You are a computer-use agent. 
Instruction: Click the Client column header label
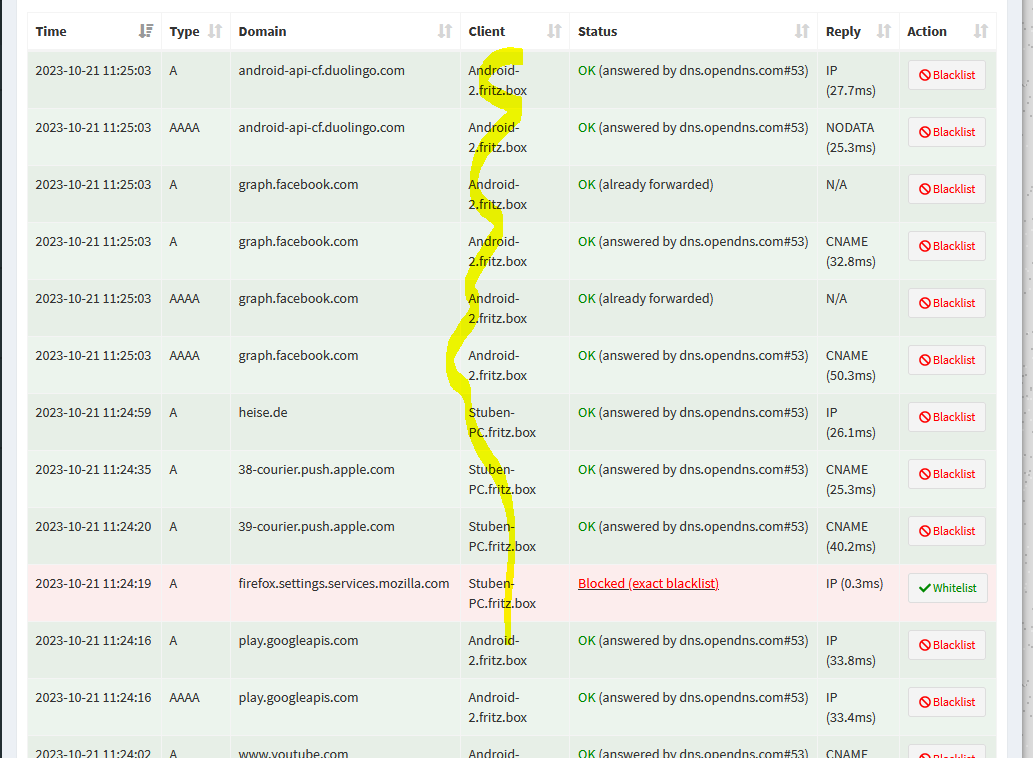487,32
